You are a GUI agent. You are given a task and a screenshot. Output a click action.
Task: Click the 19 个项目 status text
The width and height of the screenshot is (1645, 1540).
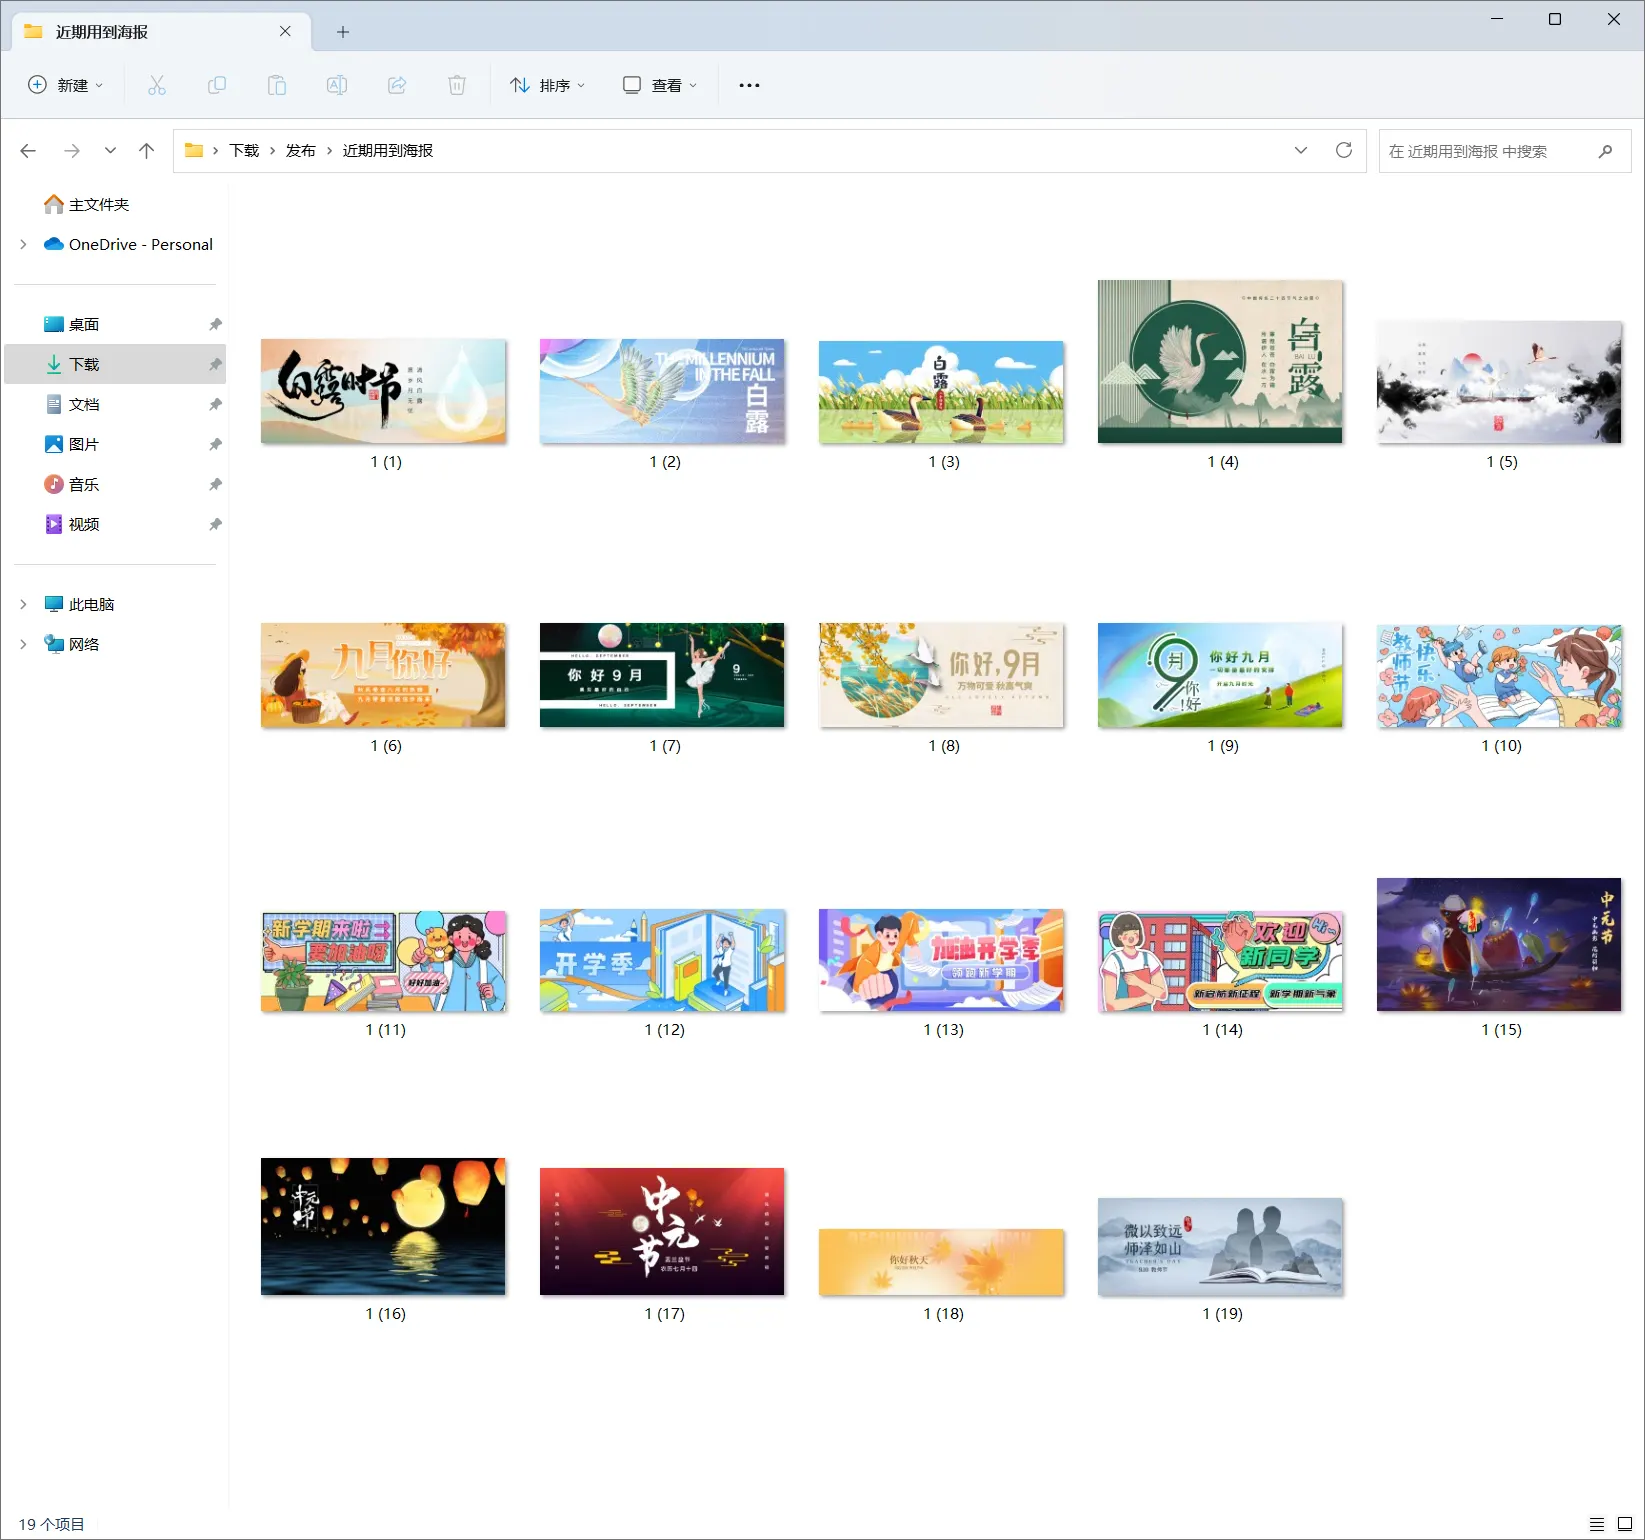click(x=52, y=1524)
